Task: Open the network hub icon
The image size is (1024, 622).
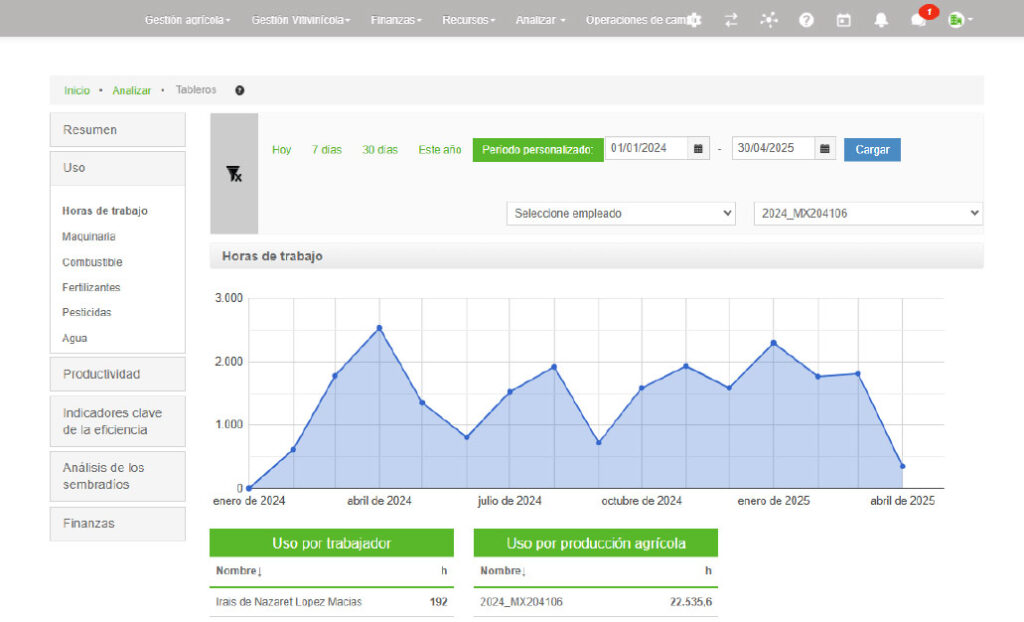Action: click(768, 20)
